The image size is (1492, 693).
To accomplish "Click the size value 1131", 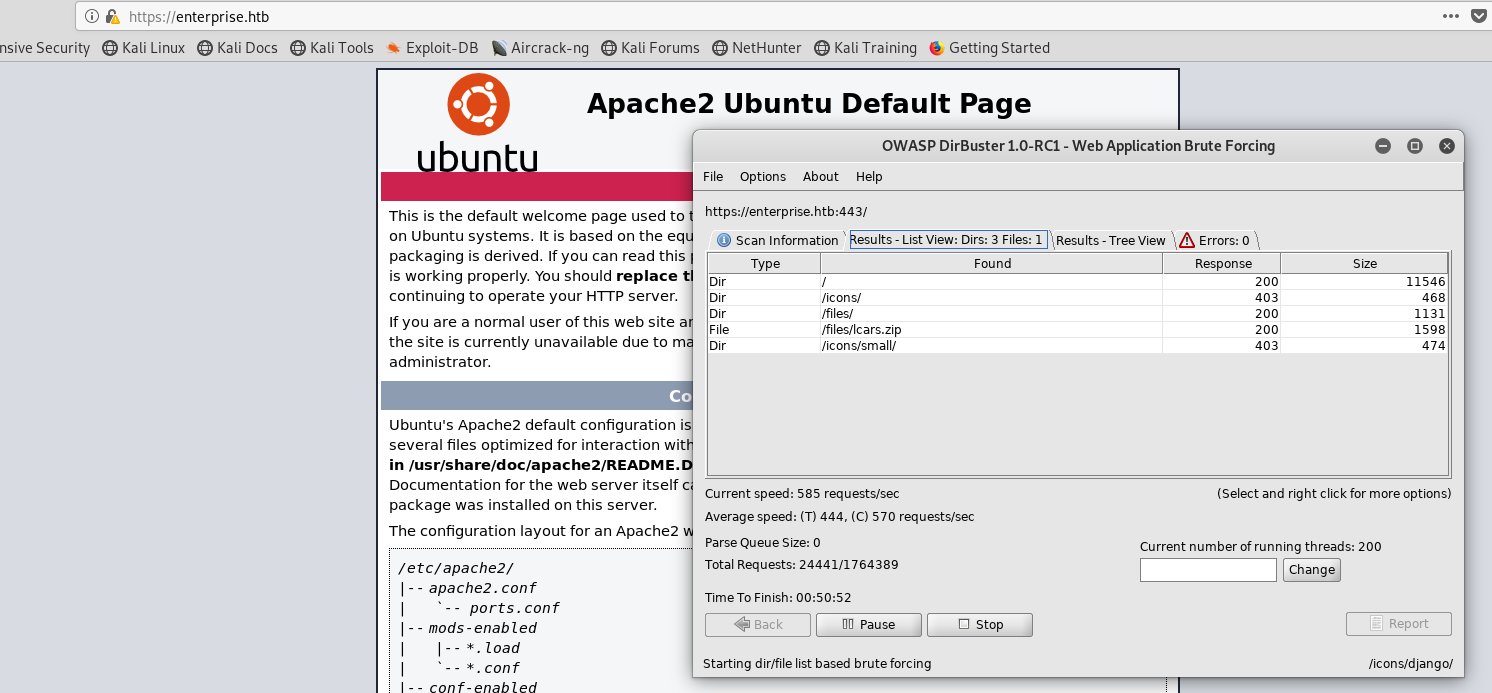I will (1429, 314).
